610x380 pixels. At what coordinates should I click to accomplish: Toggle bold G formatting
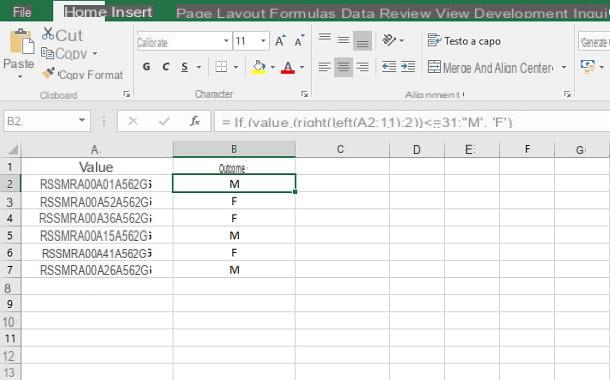146,67
